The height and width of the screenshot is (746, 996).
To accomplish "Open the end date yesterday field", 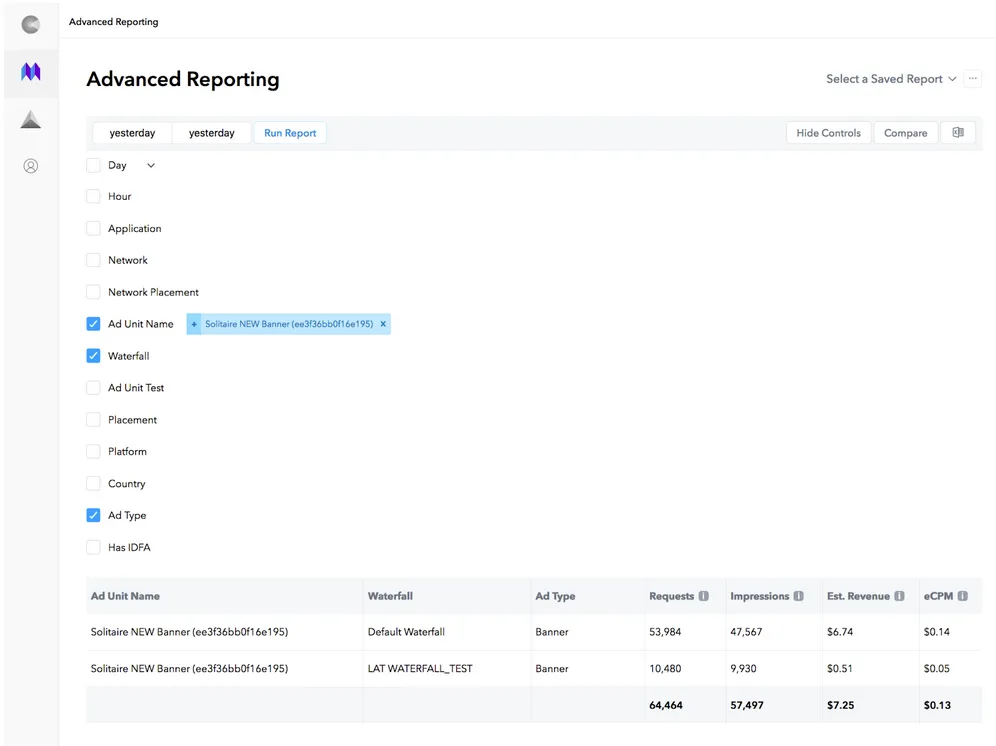I will [212, 133].
